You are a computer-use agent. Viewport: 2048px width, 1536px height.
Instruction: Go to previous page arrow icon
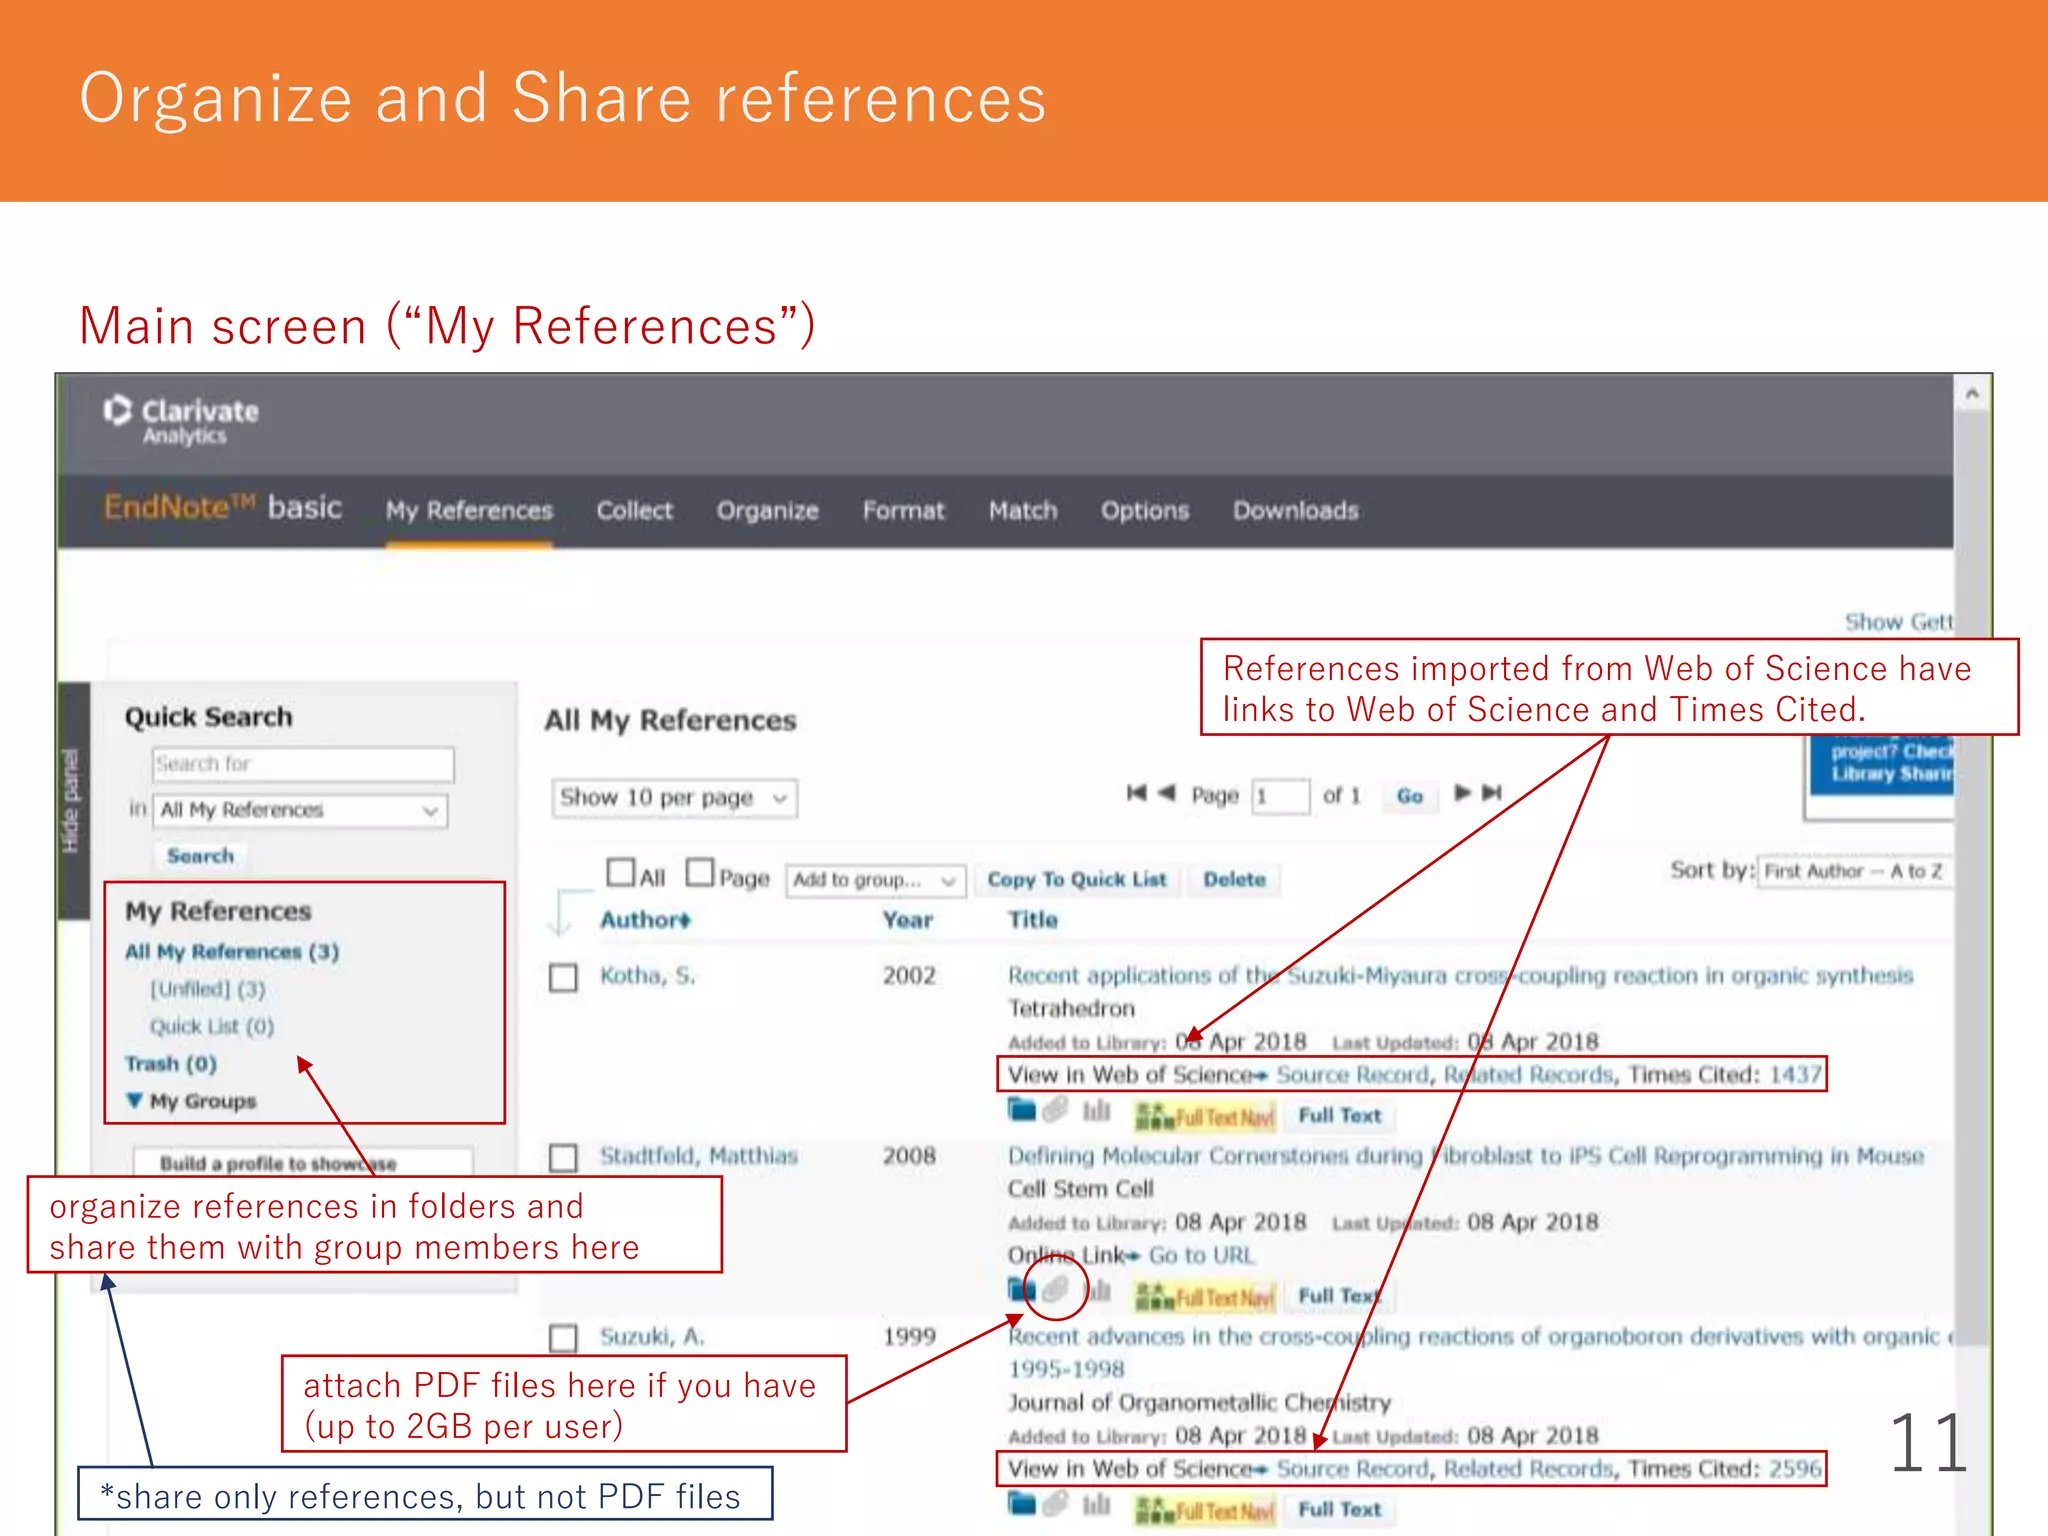(1166, 793)
